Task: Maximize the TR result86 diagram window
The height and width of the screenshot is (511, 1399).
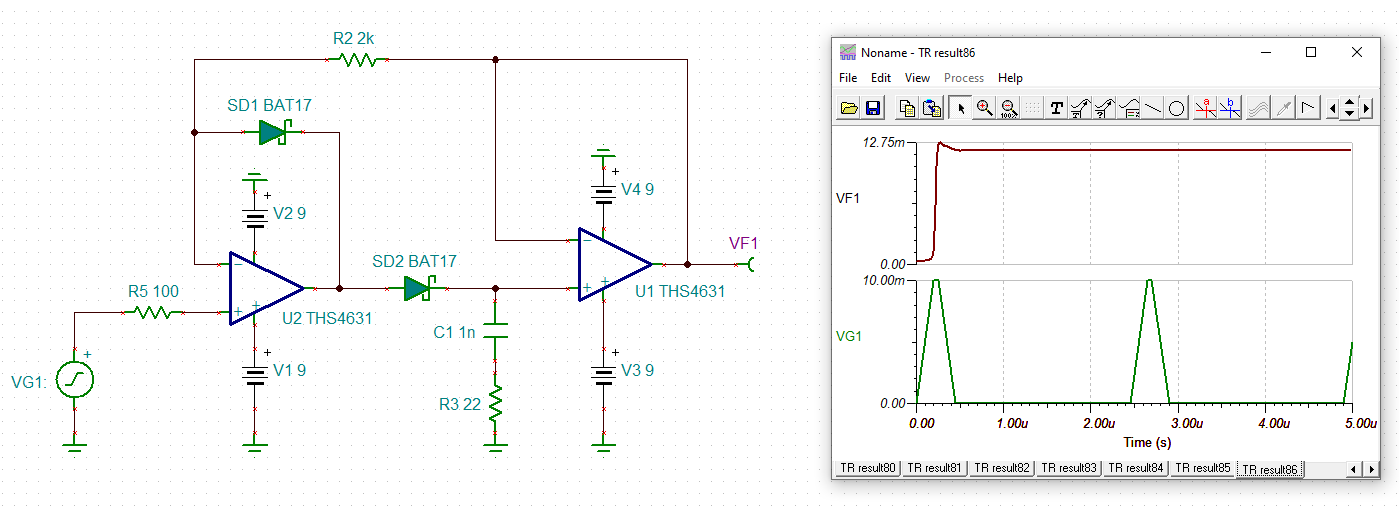Action: point(1310,53)
